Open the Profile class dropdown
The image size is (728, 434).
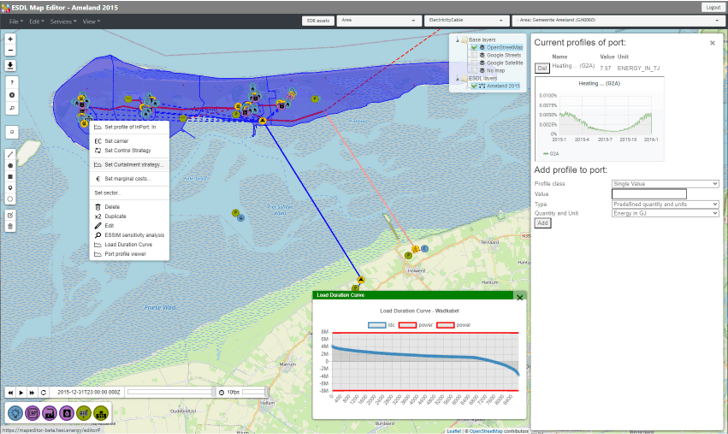click(665, 184)
